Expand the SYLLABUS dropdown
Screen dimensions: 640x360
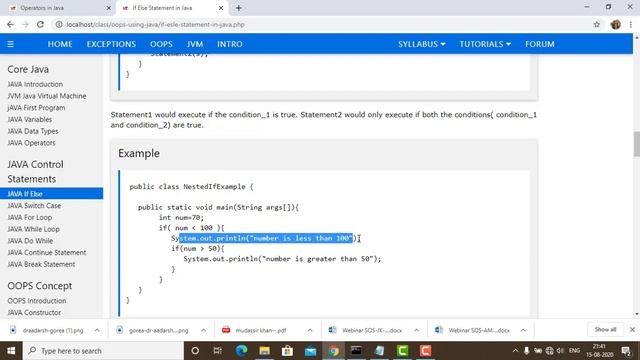422,44
